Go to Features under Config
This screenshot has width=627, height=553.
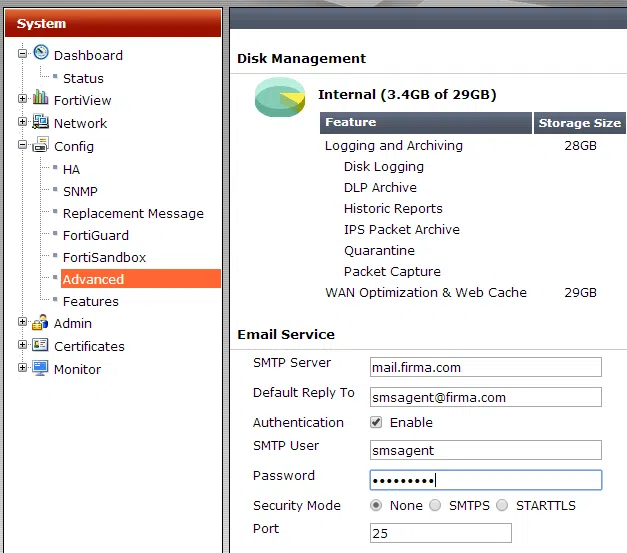(90, 301)
